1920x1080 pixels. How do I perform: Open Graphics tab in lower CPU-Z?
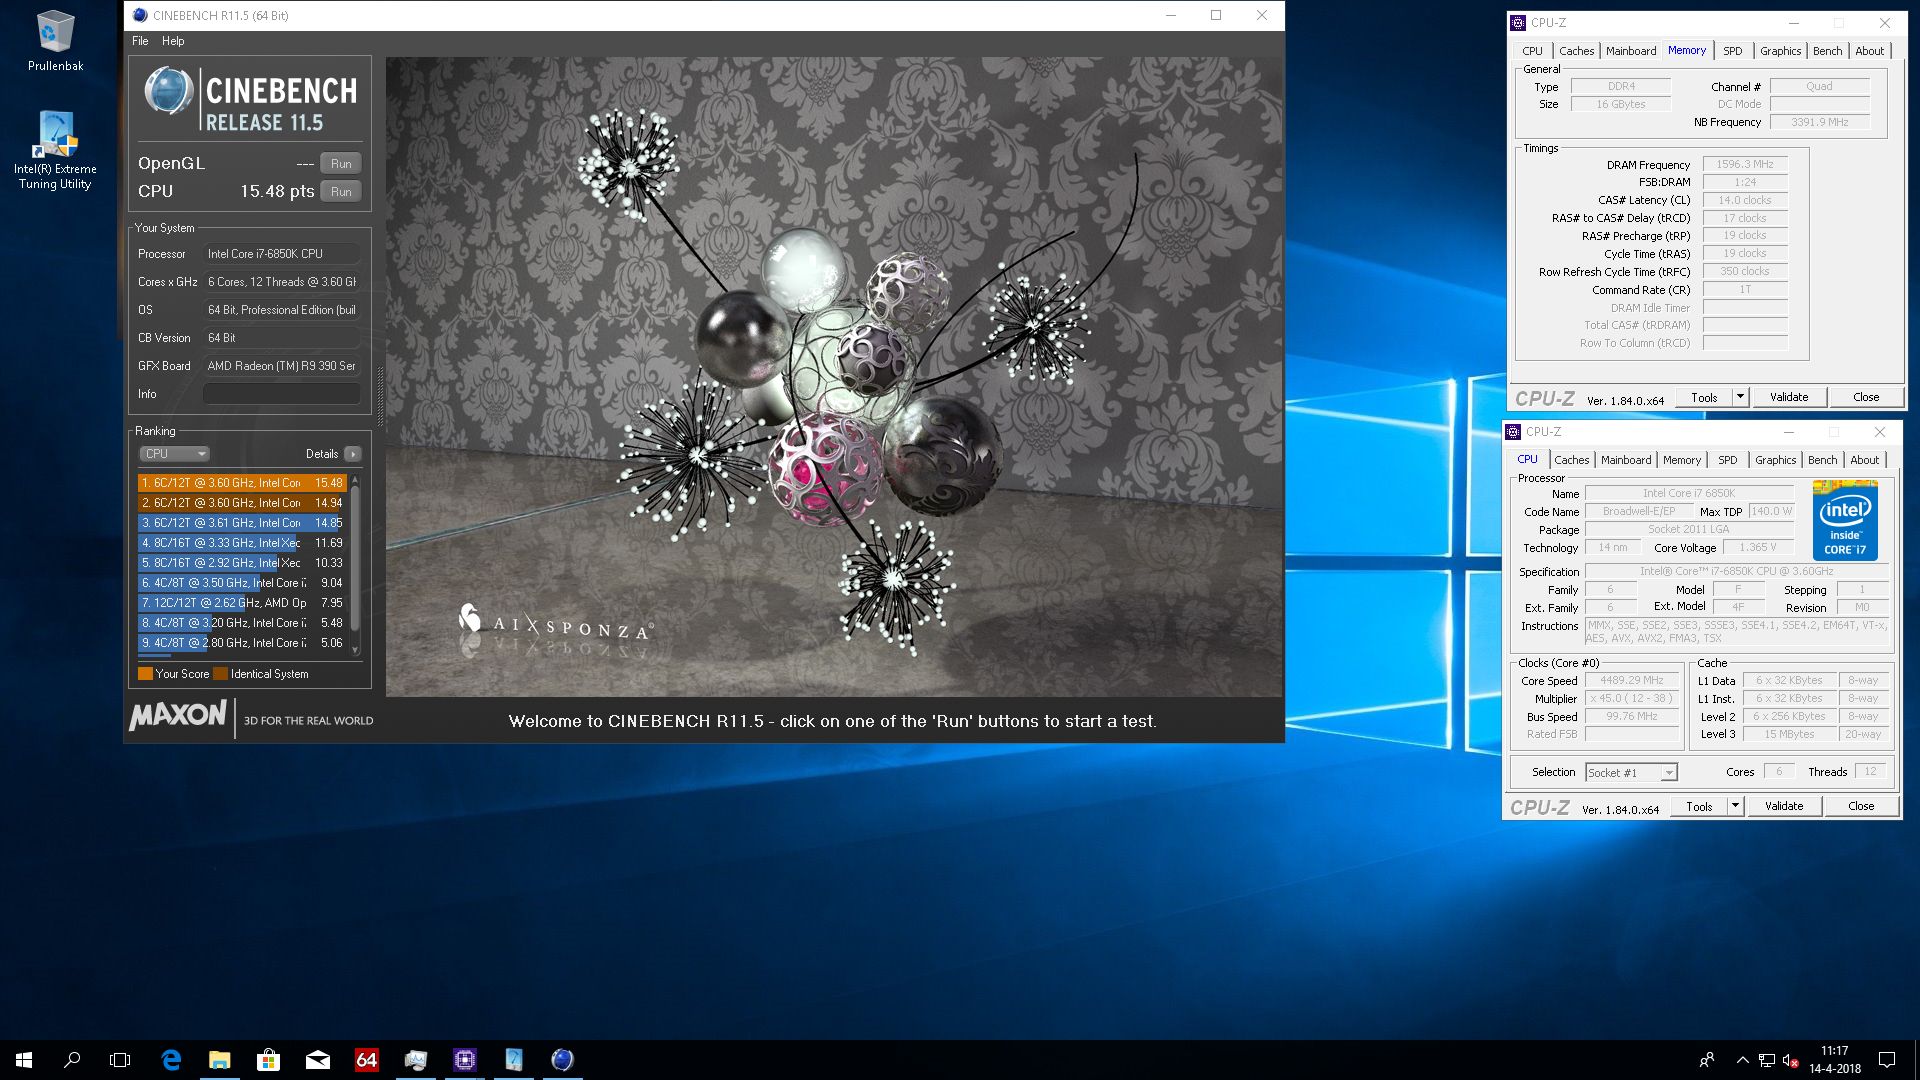point(1775,460)
